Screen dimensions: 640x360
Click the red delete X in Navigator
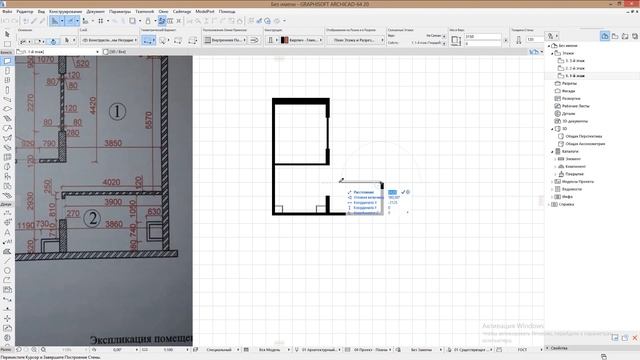(635, 338)
